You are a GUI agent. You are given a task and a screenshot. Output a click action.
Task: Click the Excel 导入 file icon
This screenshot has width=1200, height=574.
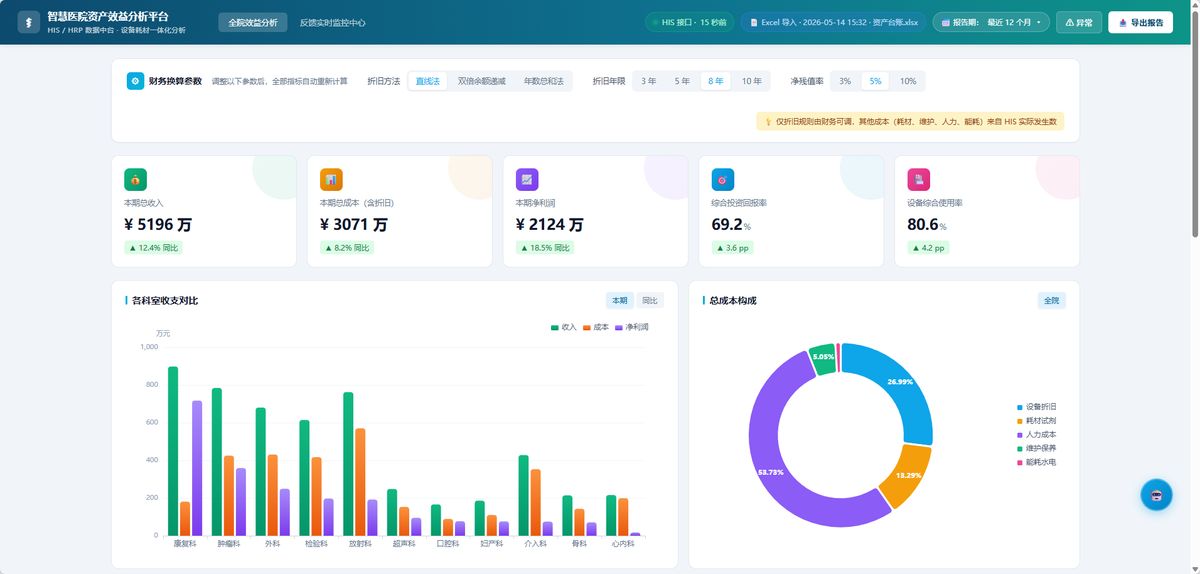754,22
